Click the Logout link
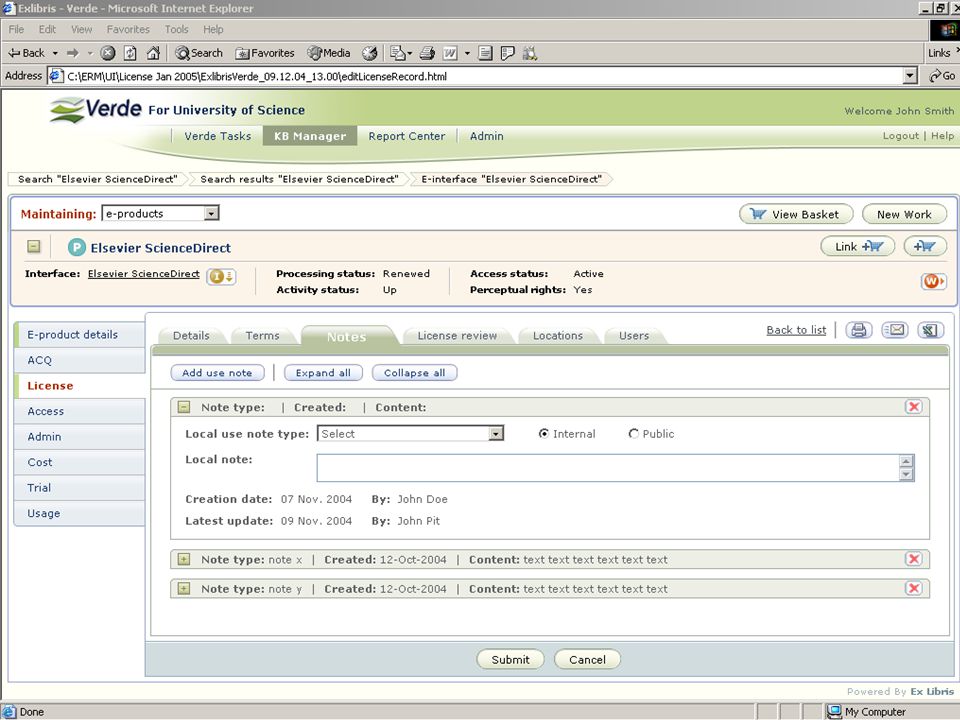This screenshot has width=960, height=720. [901, 136]
